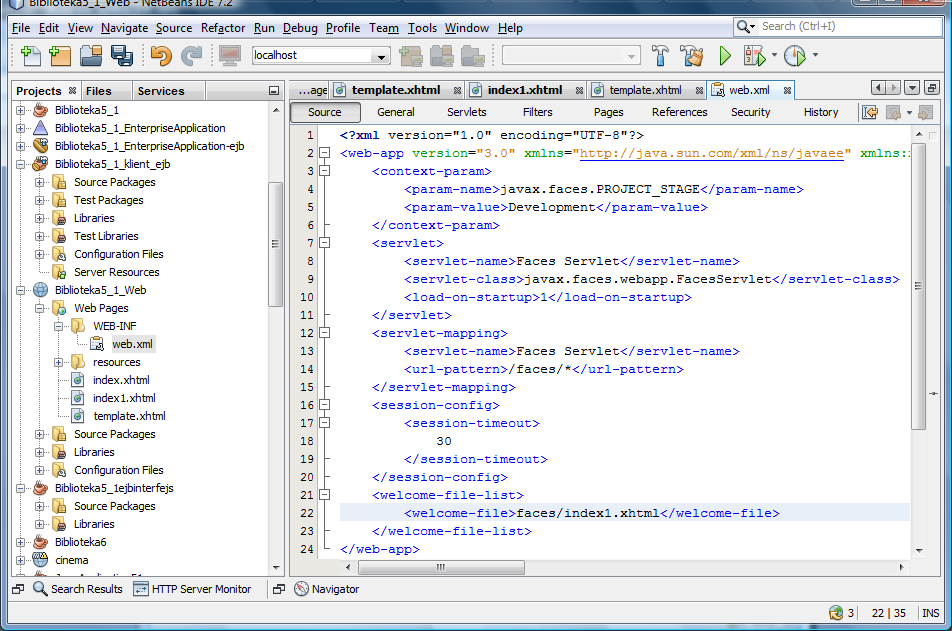Switch to the index1.xhtml editor tab

[525, 90]
